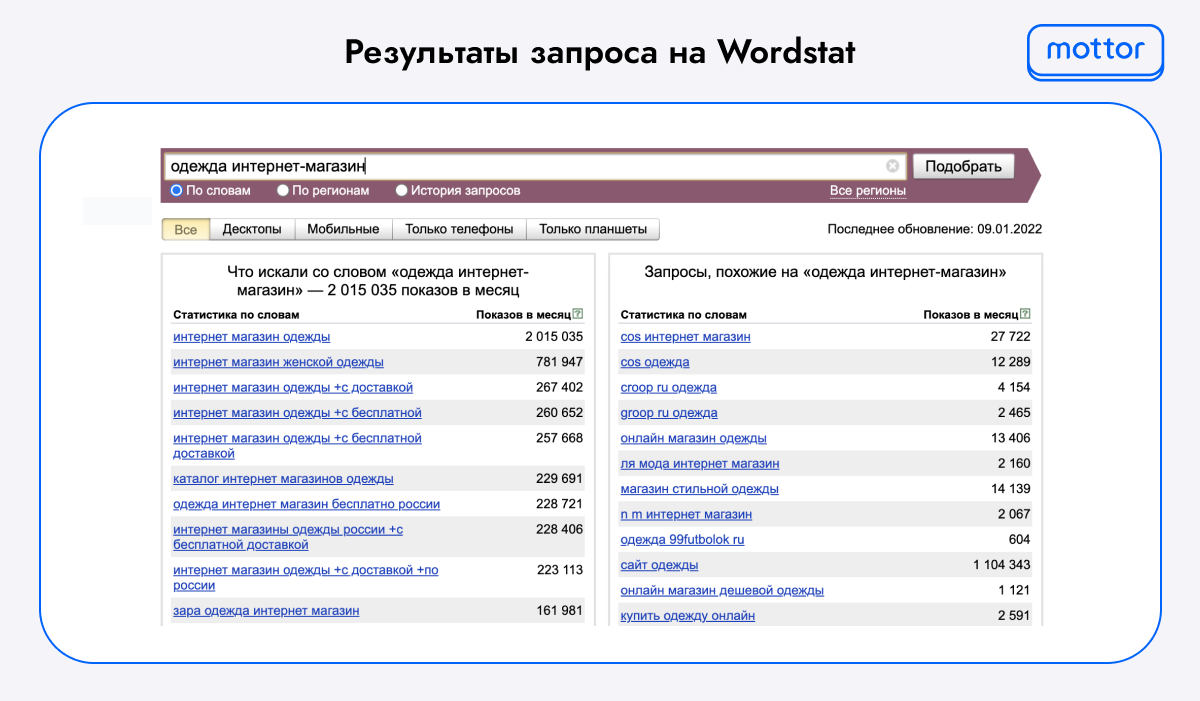Switch to the Все tab
The width and height of the screenshot is (1200, 701).
(x=186, y=229)
